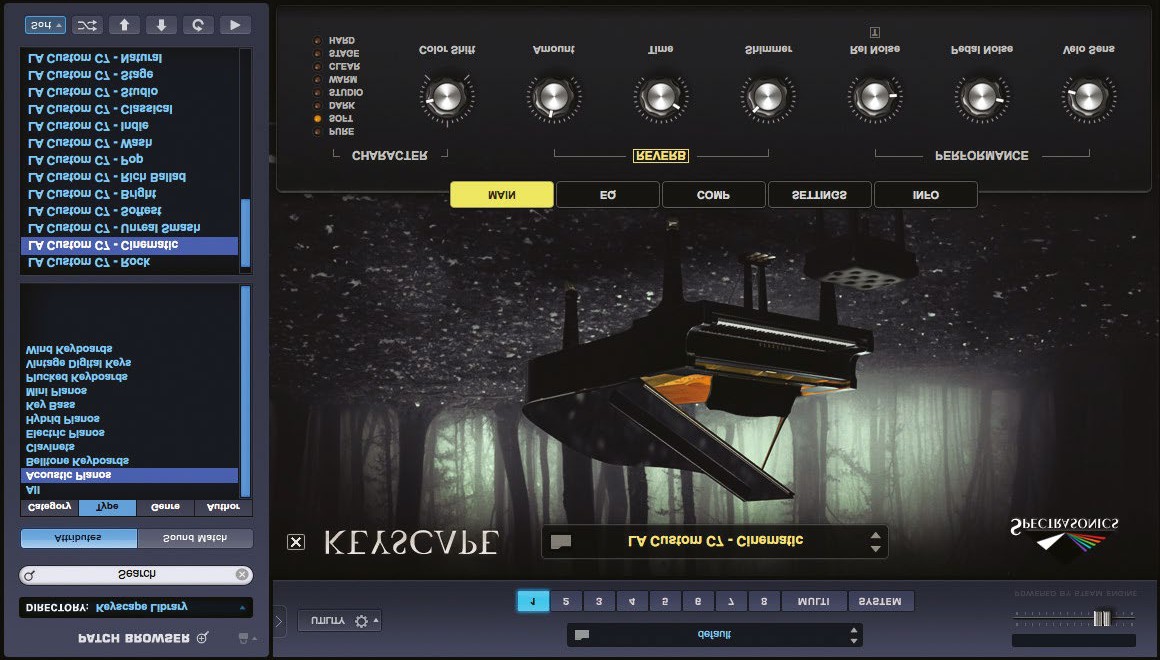1160x660 pixels.
Task: Click the lower stepper arrow beside the patch name
Action: coord(876,549)
